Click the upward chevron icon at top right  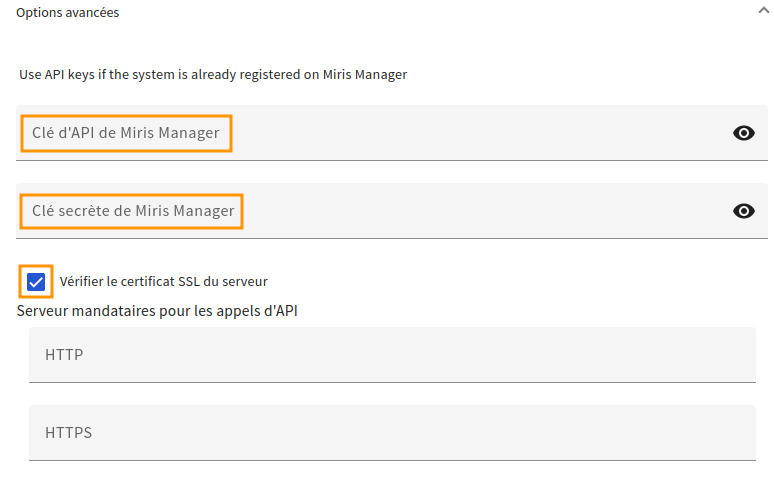[764, 10]
